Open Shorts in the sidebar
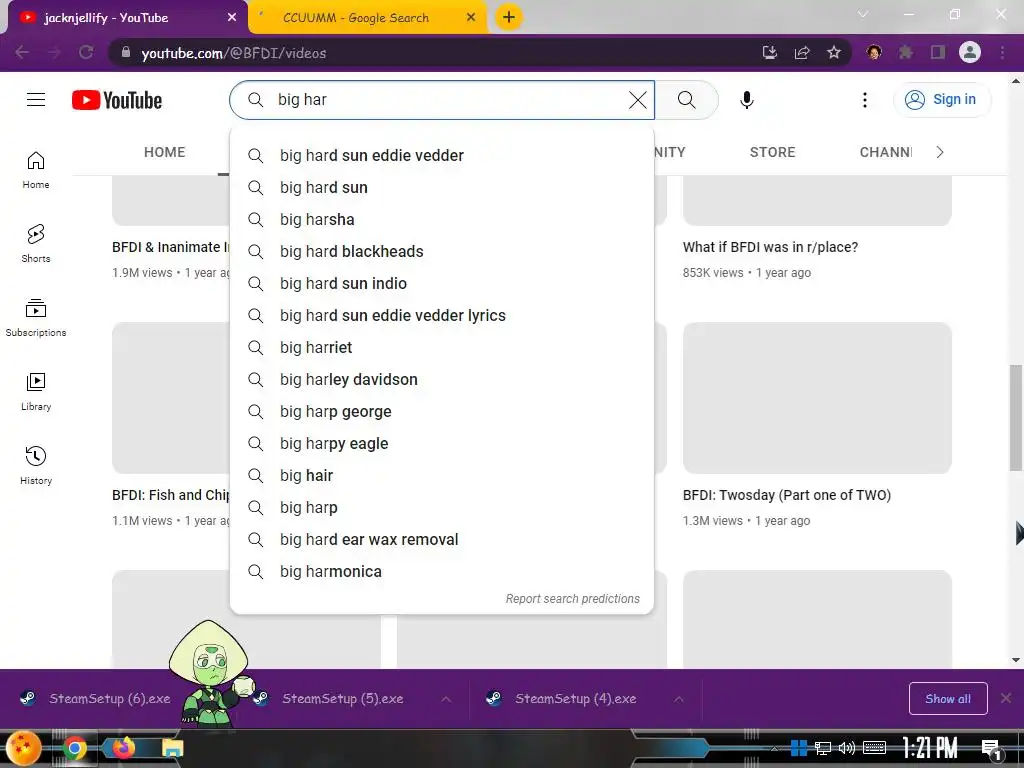1024x768 pixels. pos(36,244)
